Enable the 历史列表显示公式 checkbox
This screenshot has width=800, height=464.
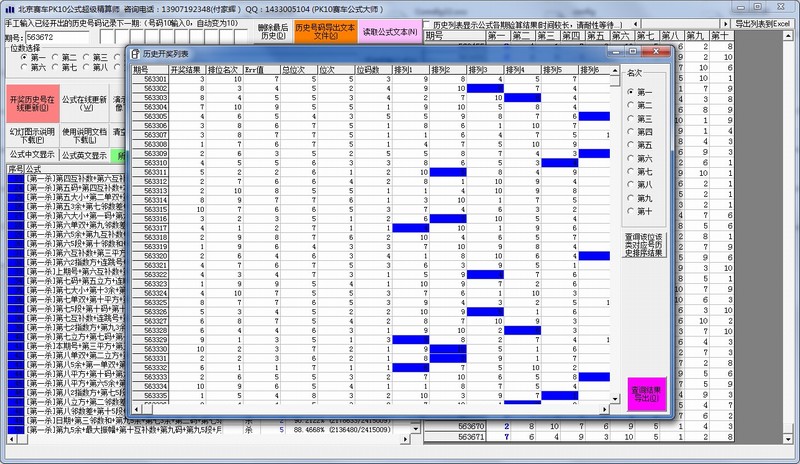427,22
